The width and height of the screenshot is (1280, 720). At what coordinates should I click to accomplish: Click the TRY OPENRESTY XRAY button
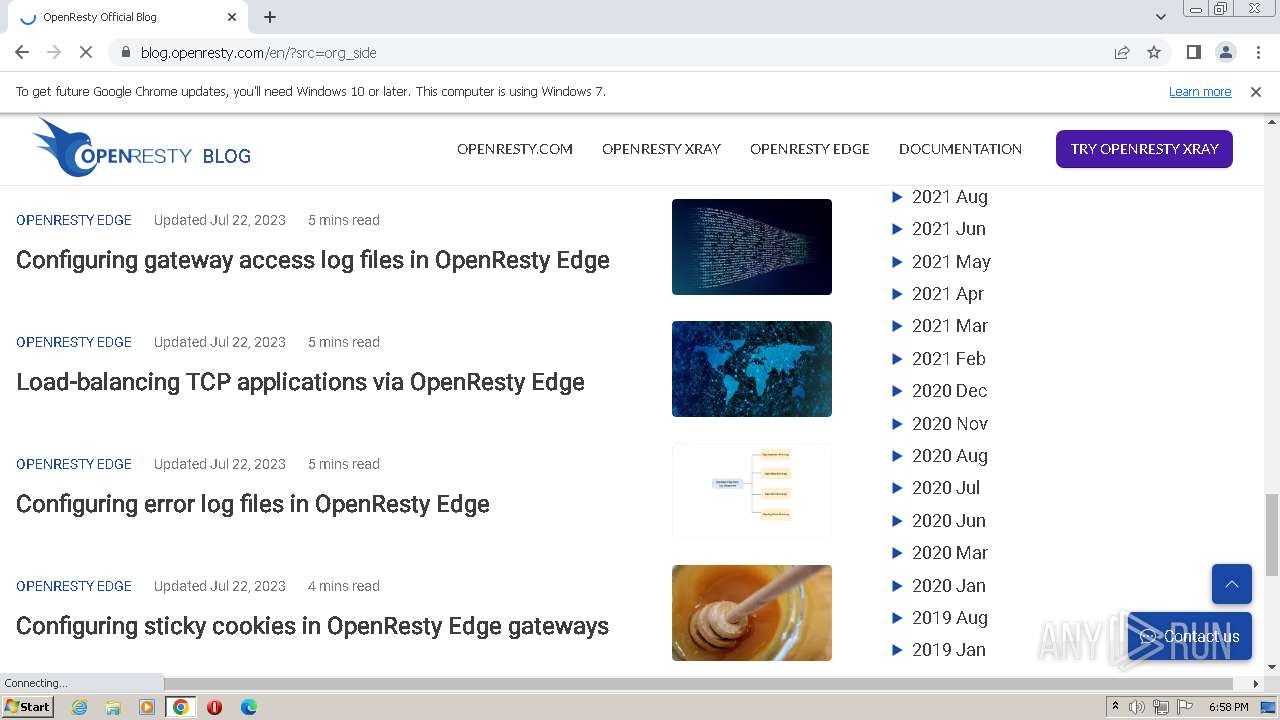pyautogui.click(x=1144, y=149)
